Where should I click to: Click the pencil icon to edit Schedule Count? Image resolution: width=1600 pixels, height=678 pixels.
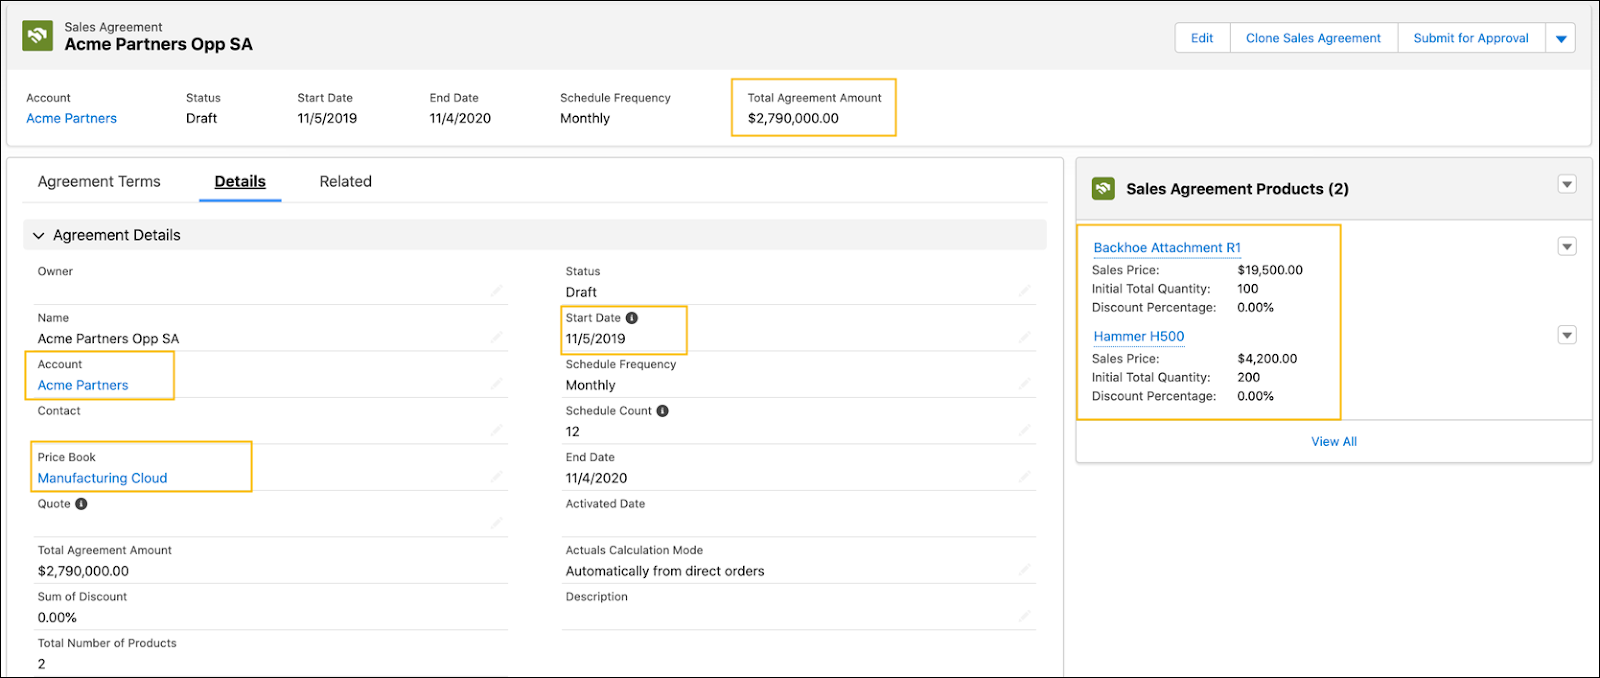click(1025, 430)
